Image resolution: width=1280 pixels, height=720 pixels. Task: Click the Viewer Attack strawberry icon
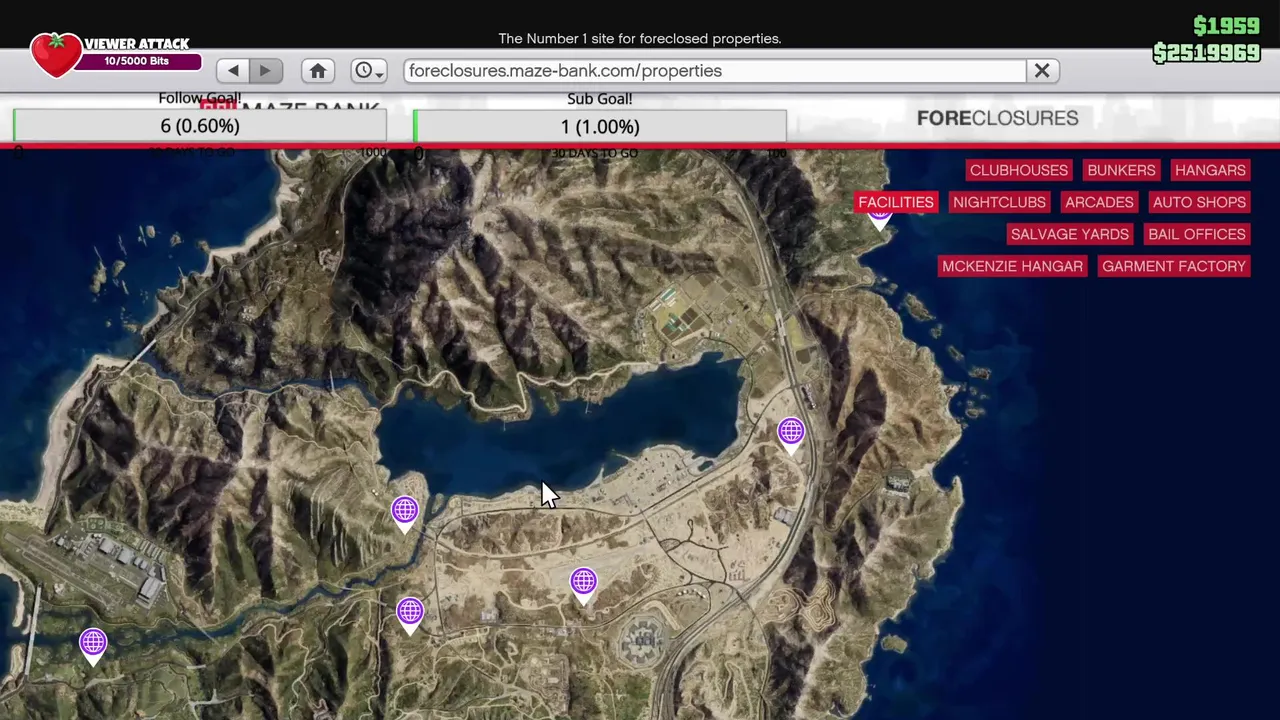[x=56, y=54]
